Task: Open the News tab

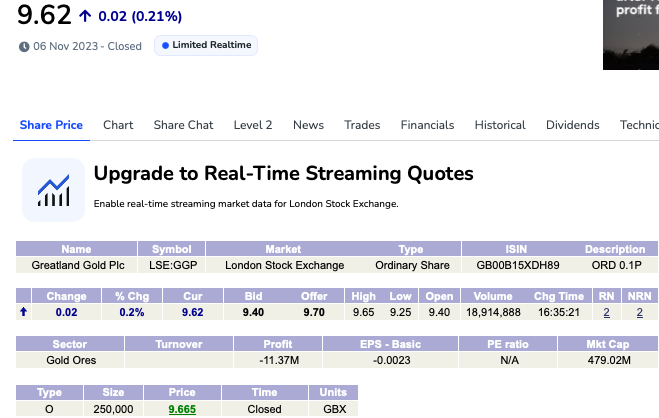Action: (x=308, y=125)
